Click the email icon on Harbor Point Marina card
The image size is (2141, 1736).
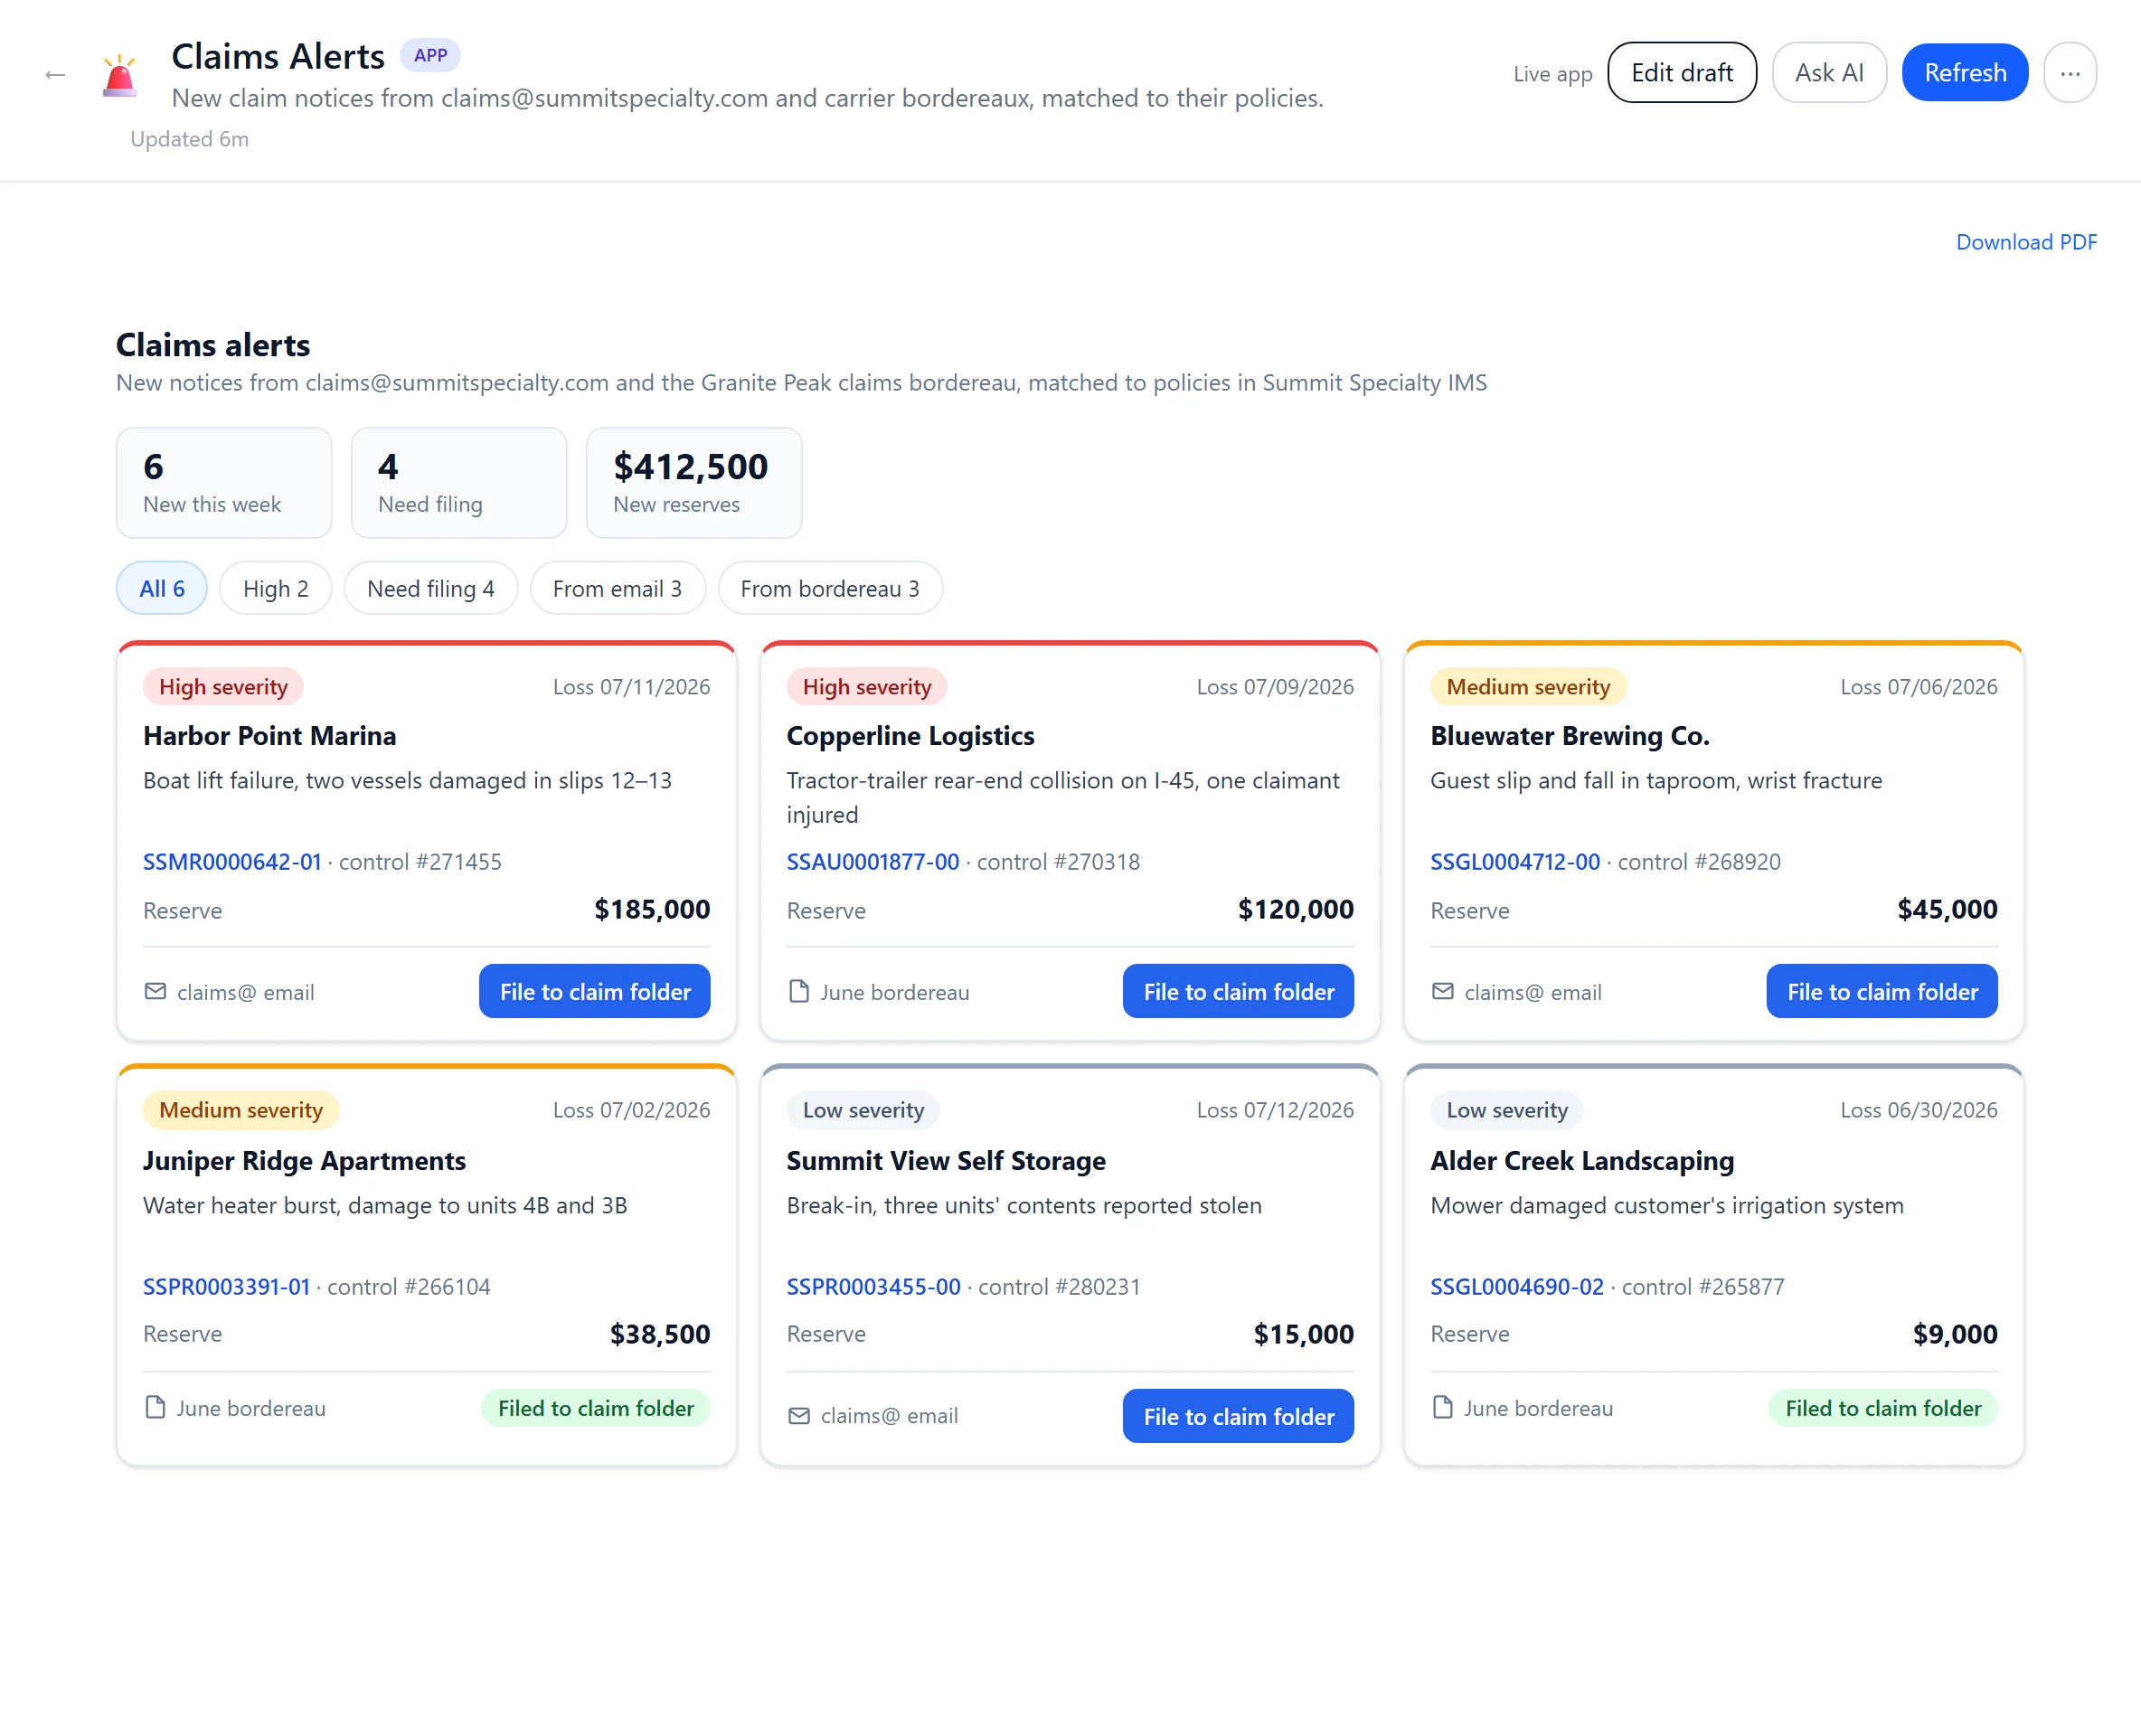(x=155, y=991)
